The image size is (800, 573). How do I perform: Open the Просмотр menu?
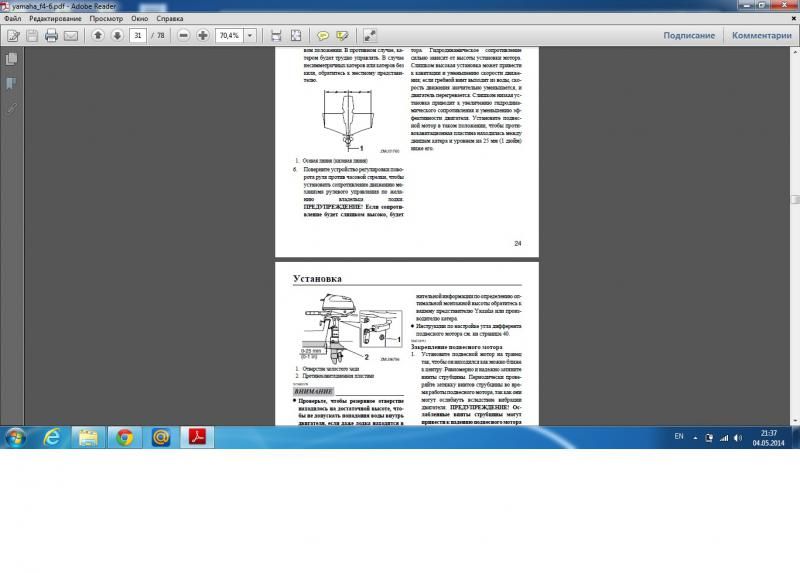click(x=106, y=18)
